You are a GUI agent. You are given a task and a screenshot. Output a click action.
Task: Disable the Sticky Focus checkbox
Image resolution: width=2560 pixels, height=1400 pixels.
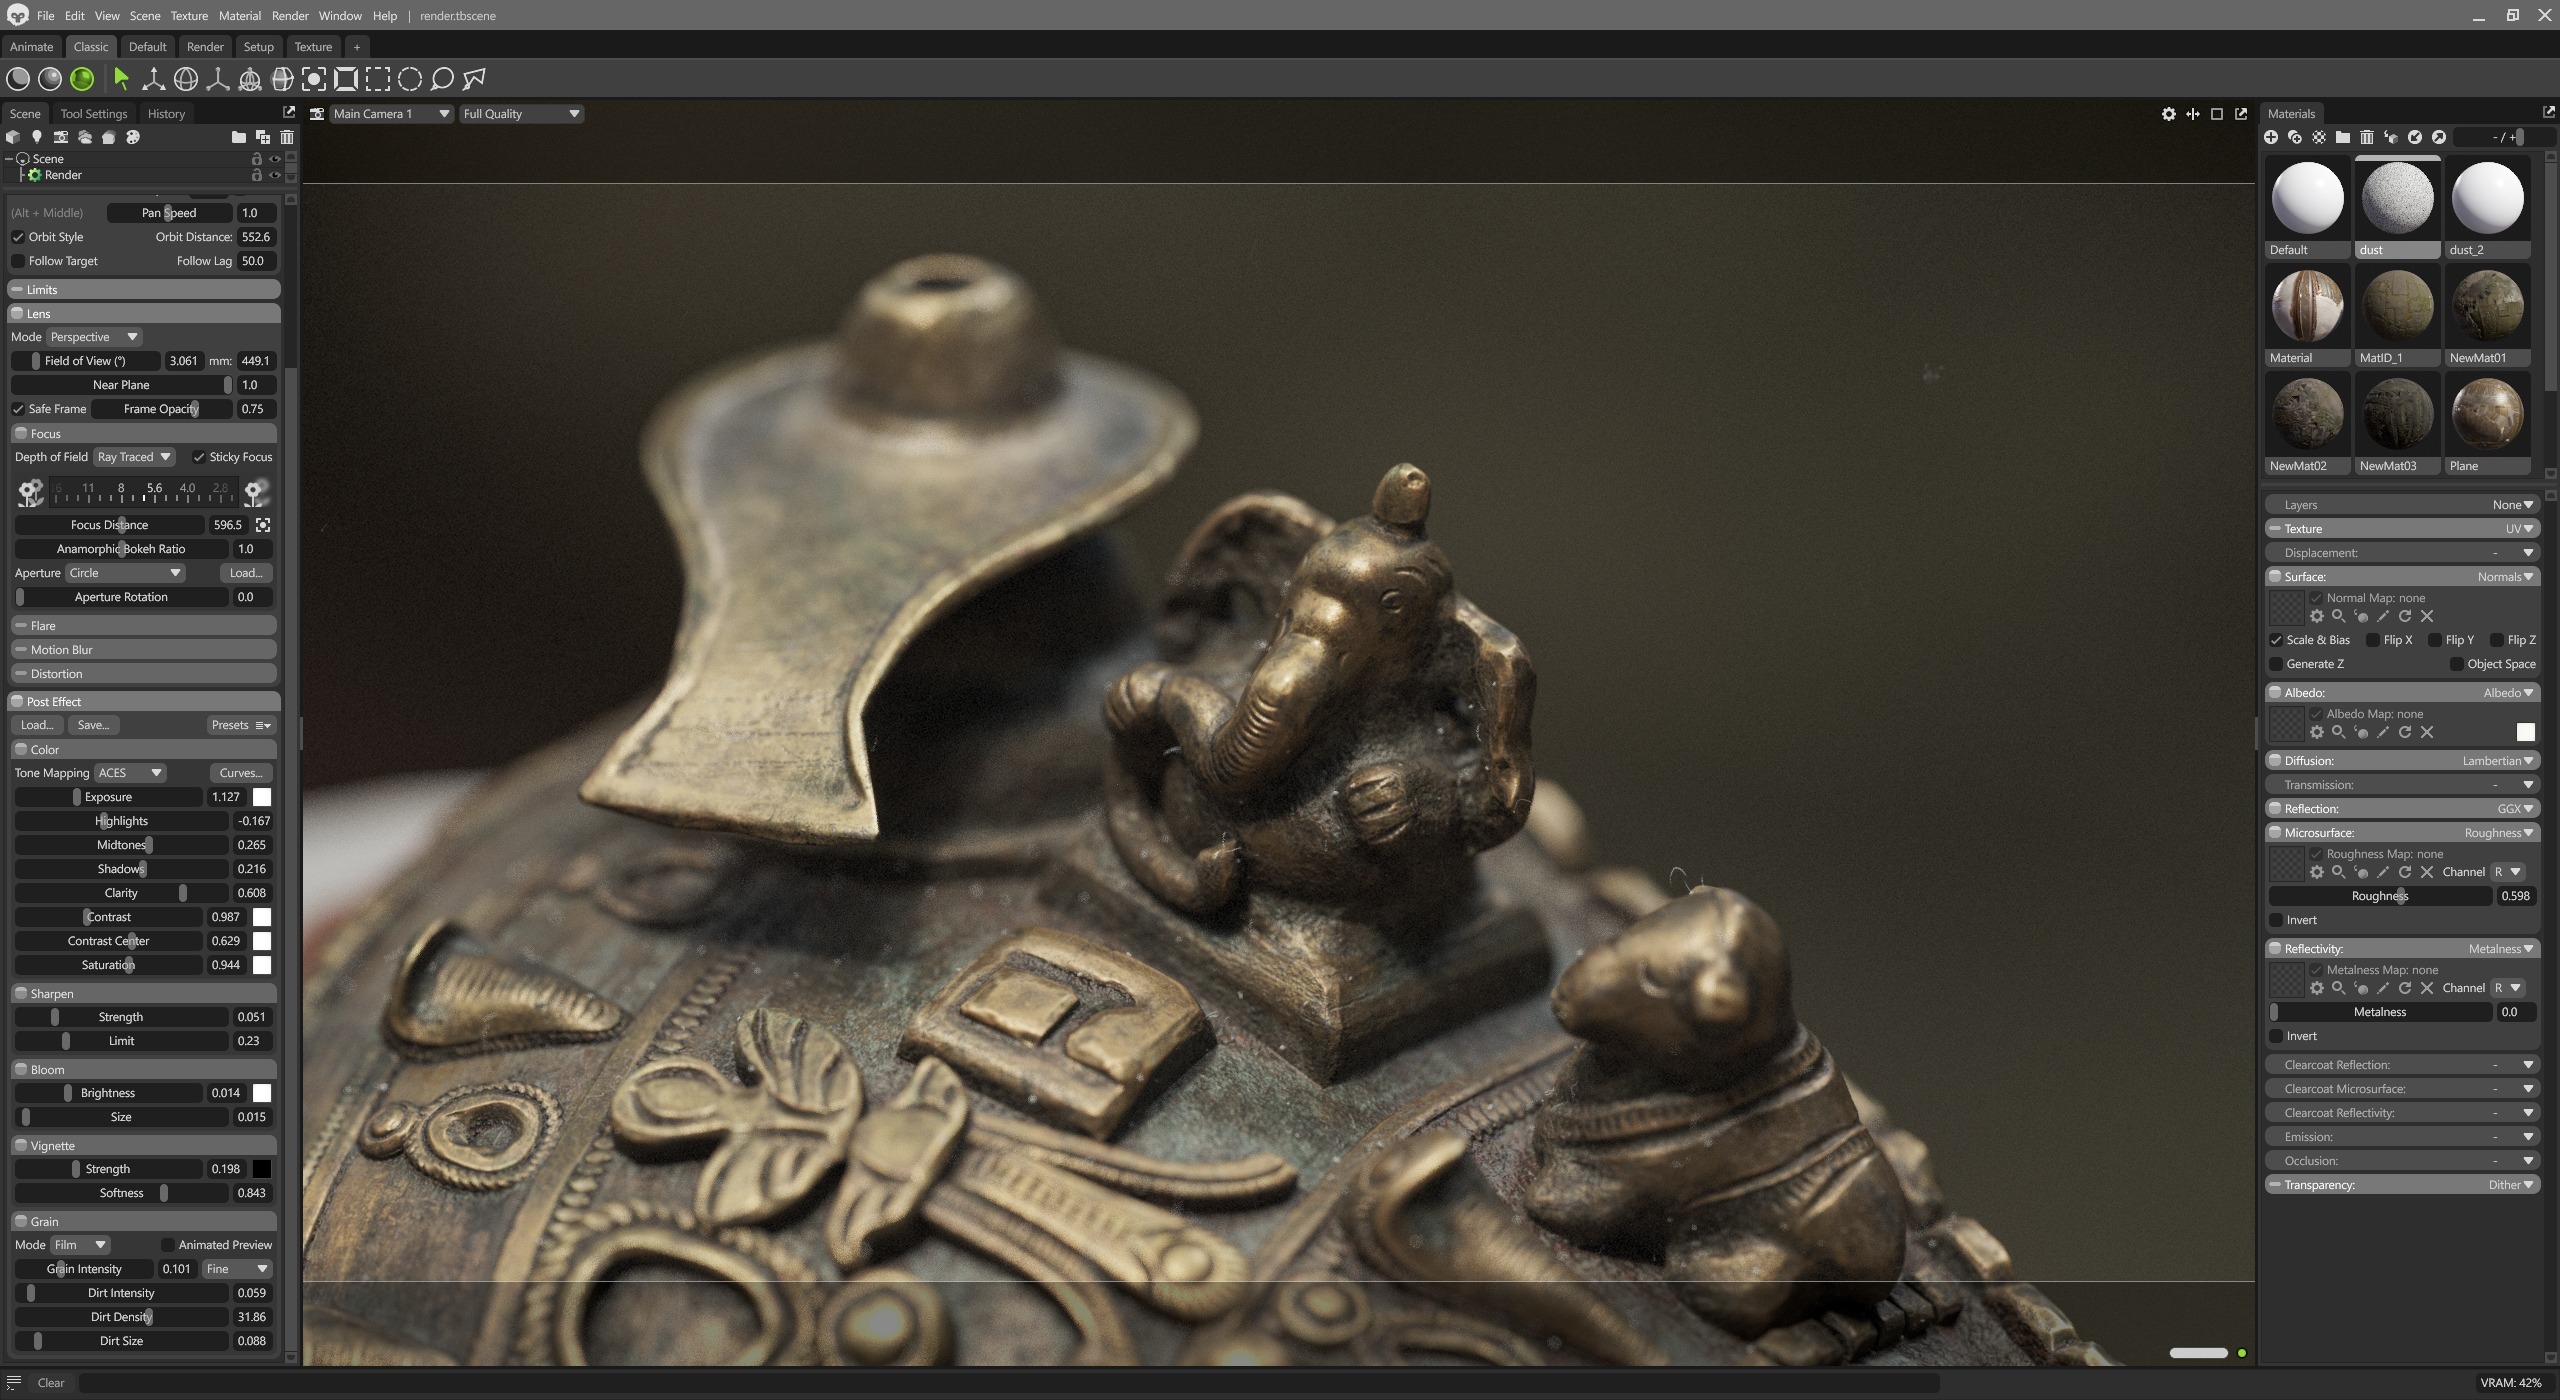[x=199, y=457]
